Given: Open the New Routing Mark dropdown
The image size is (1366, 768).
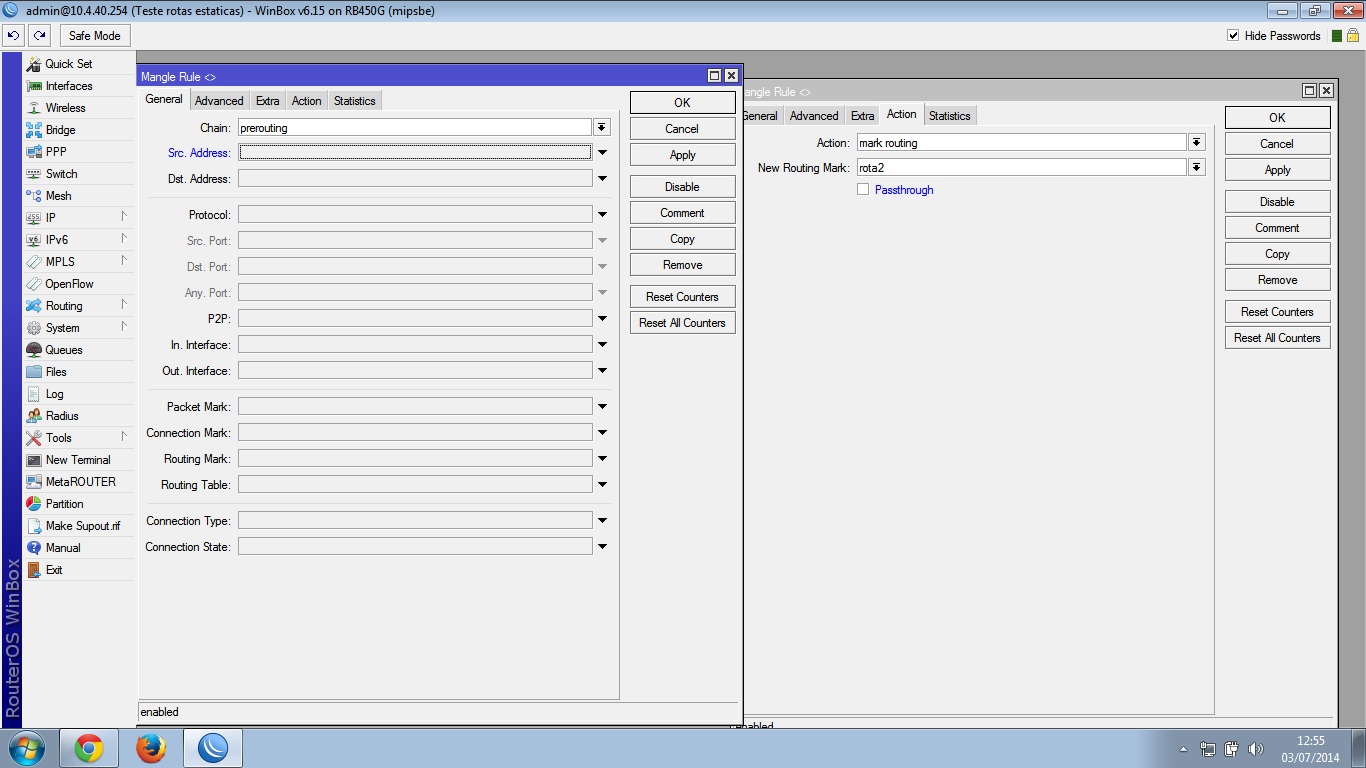Looking at the screenshot, I should point(1197,168).
